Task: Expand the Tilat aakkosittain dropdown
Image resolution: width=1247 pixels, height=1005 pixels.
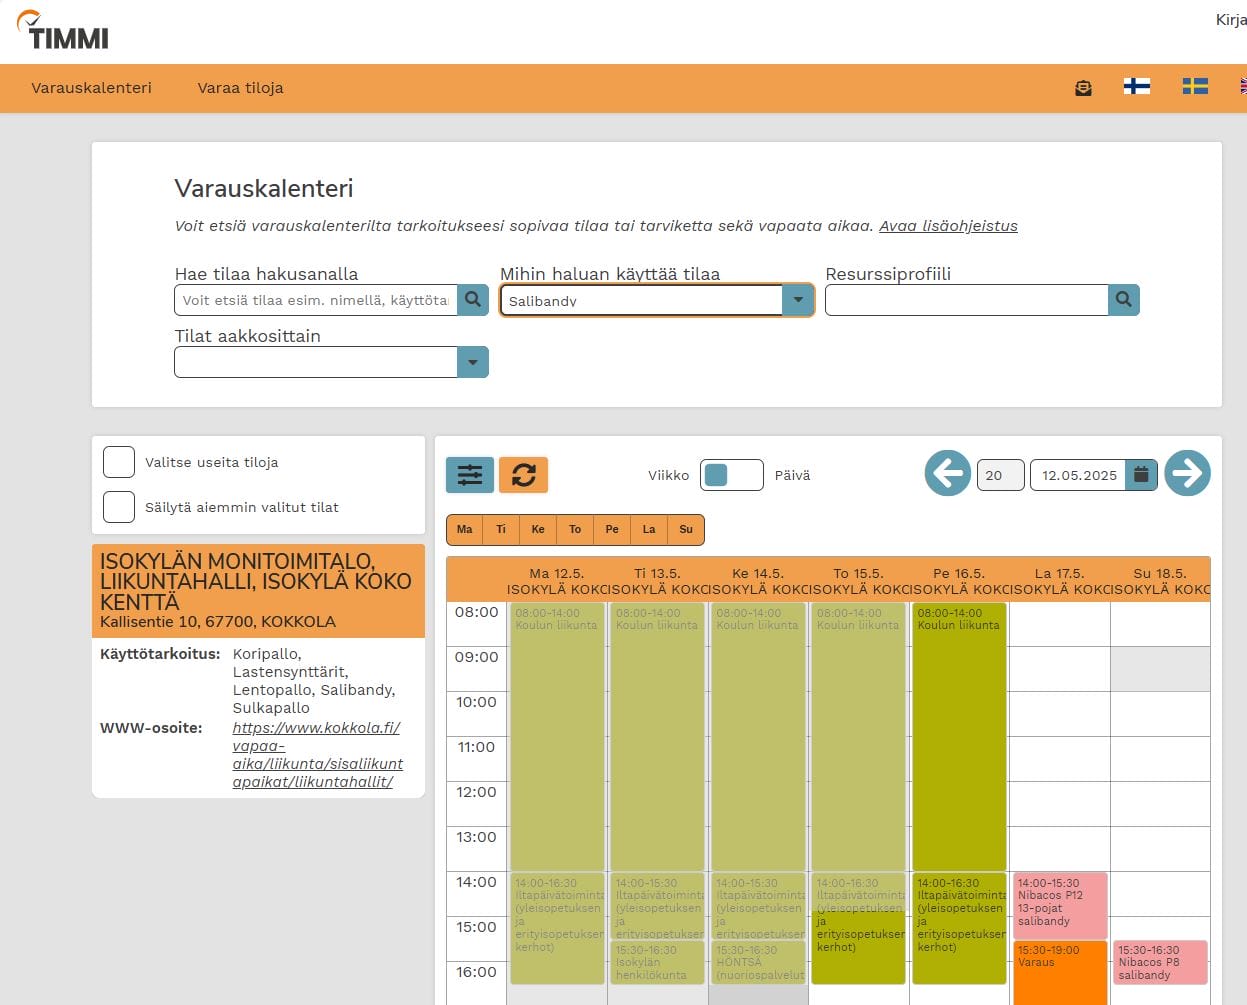Action: [x=473, y=362]
